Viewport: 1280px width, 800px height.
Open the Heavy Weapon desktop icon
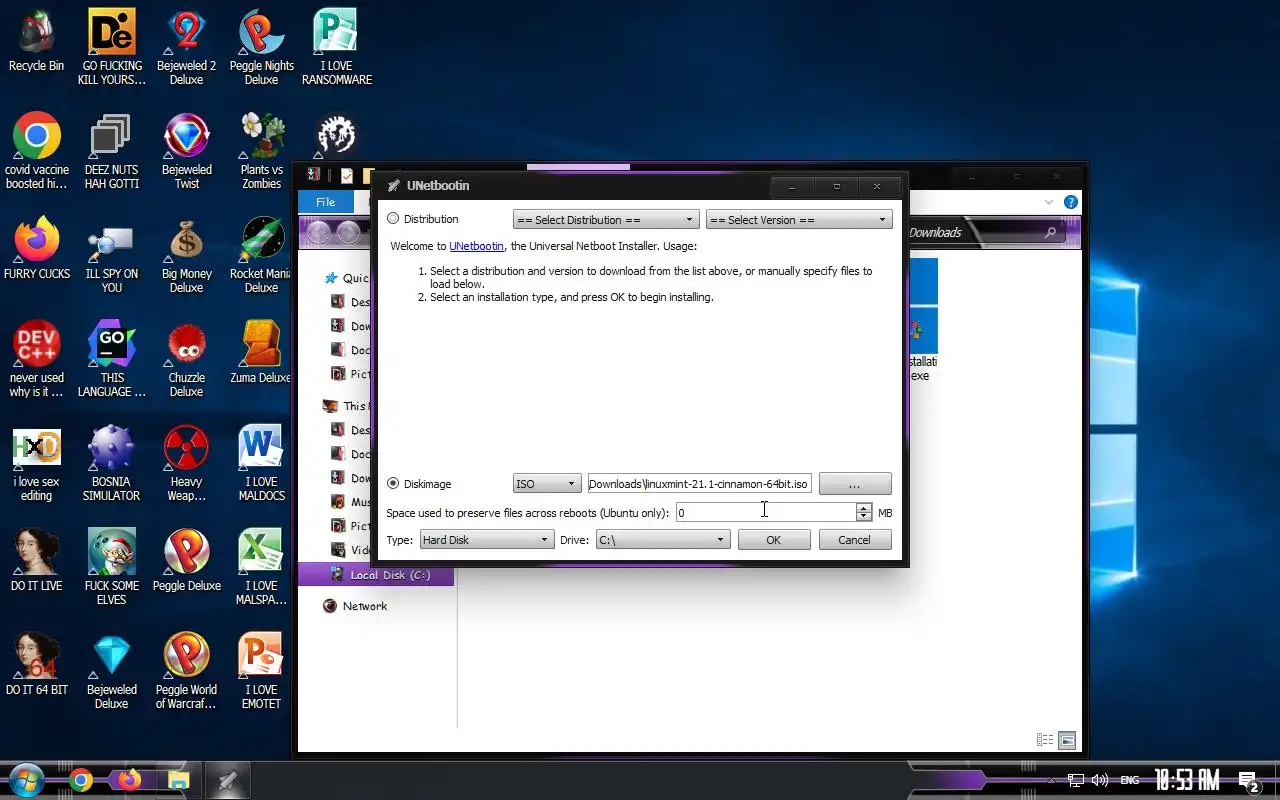coord(186,463)
